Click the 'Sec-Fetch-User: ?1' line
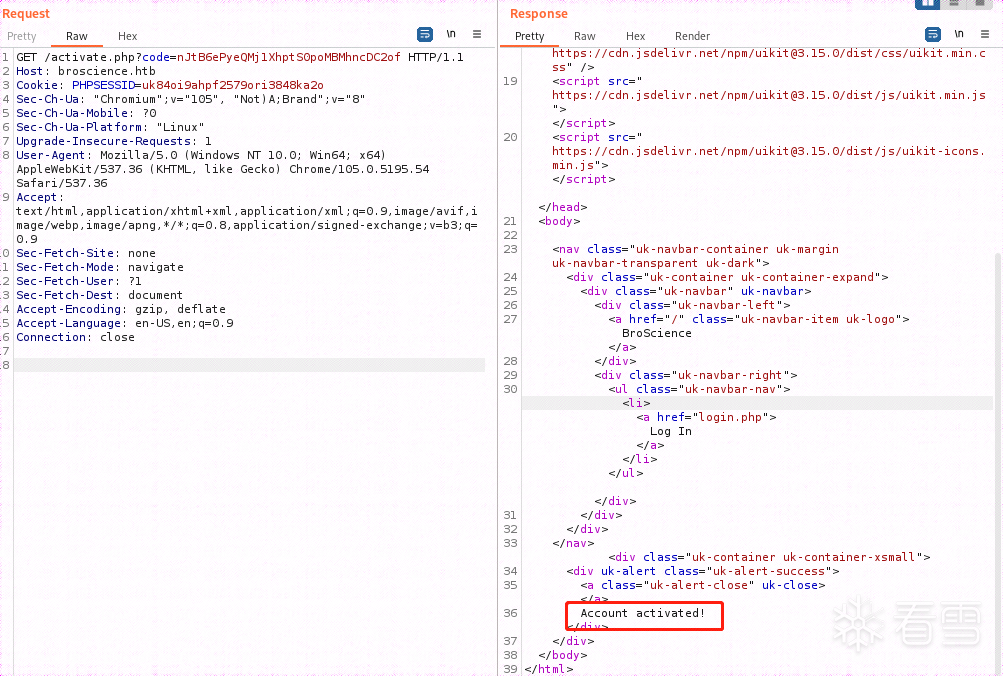Viewport: 1003px width, 676px height. tap(79, 281)
